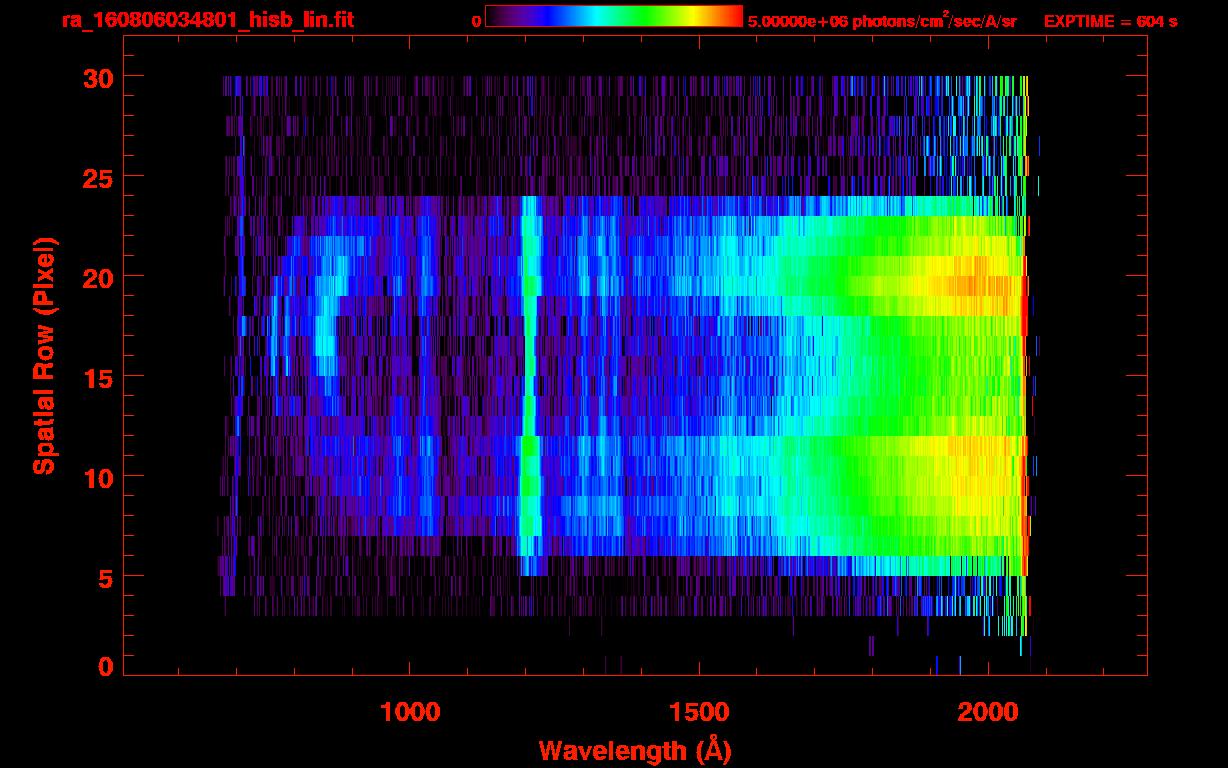Click the file name ra_160806034801_hisb_lin.fit
The image size is (1228, 768).
[208, 20]
